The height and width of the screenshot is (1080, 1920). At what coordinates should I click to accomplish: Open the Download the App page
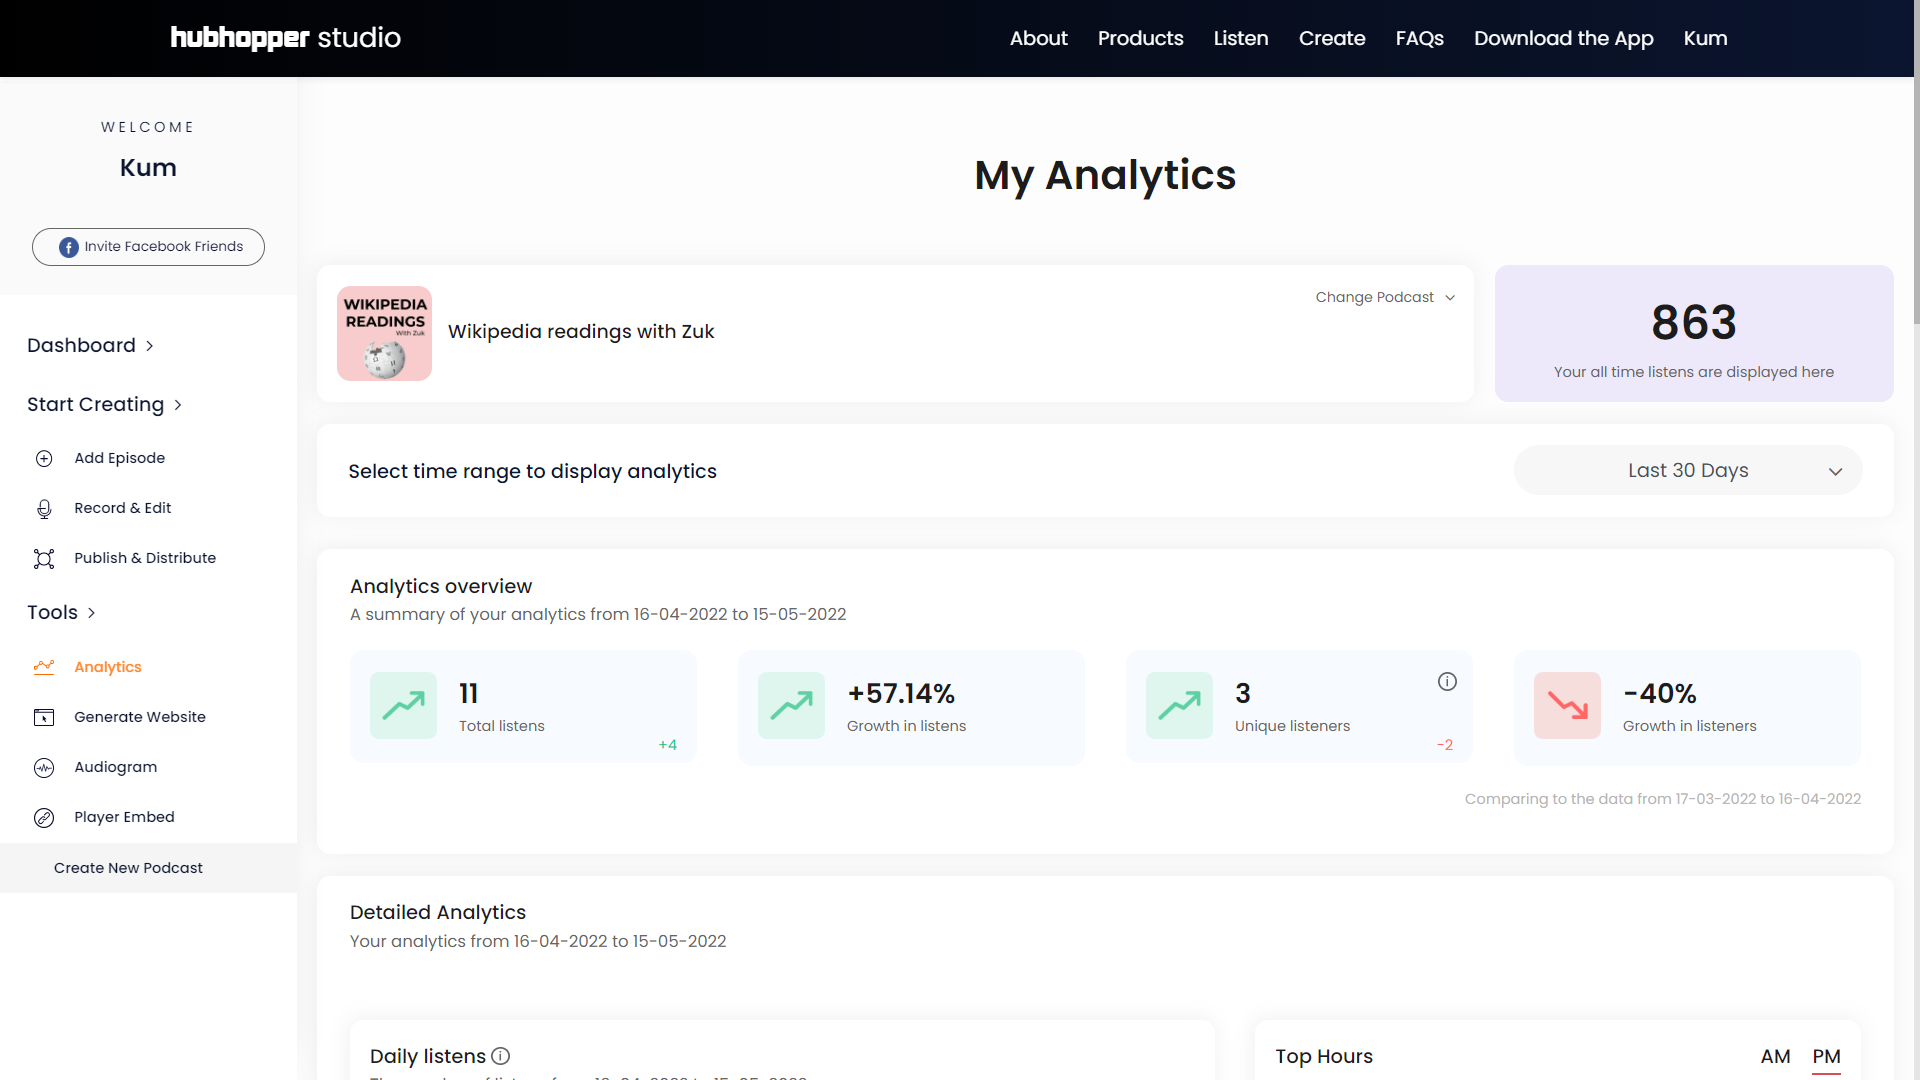point(1563,38)
